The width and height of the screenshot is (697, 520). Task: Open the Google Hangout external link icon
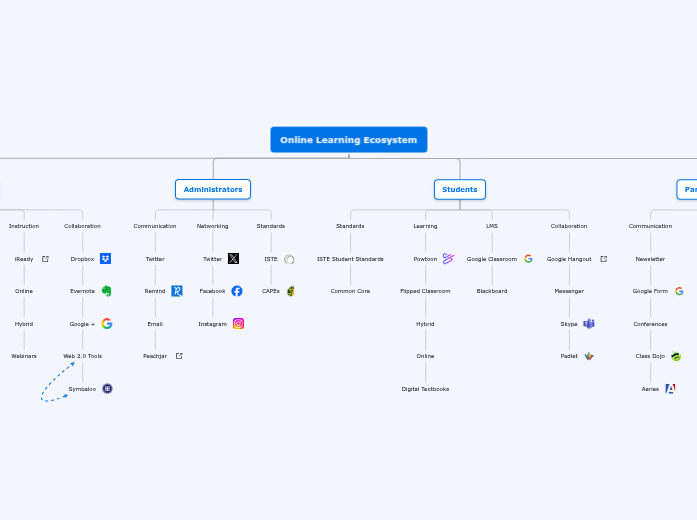coord(604,259)
